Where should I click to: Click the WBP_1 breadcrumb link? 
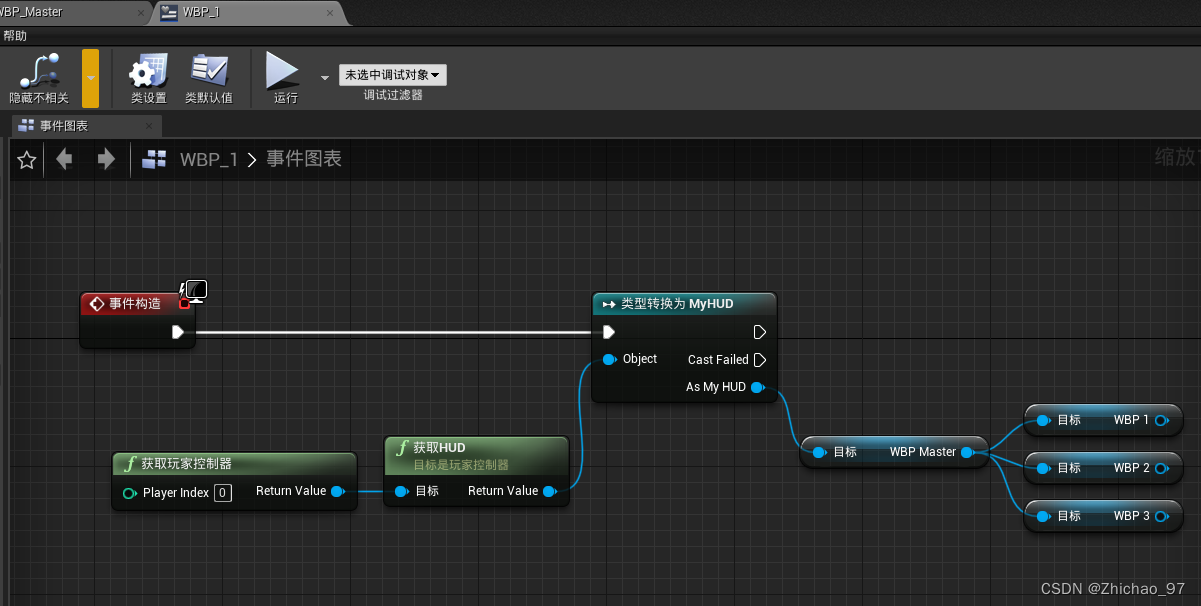tap(209, 159)
